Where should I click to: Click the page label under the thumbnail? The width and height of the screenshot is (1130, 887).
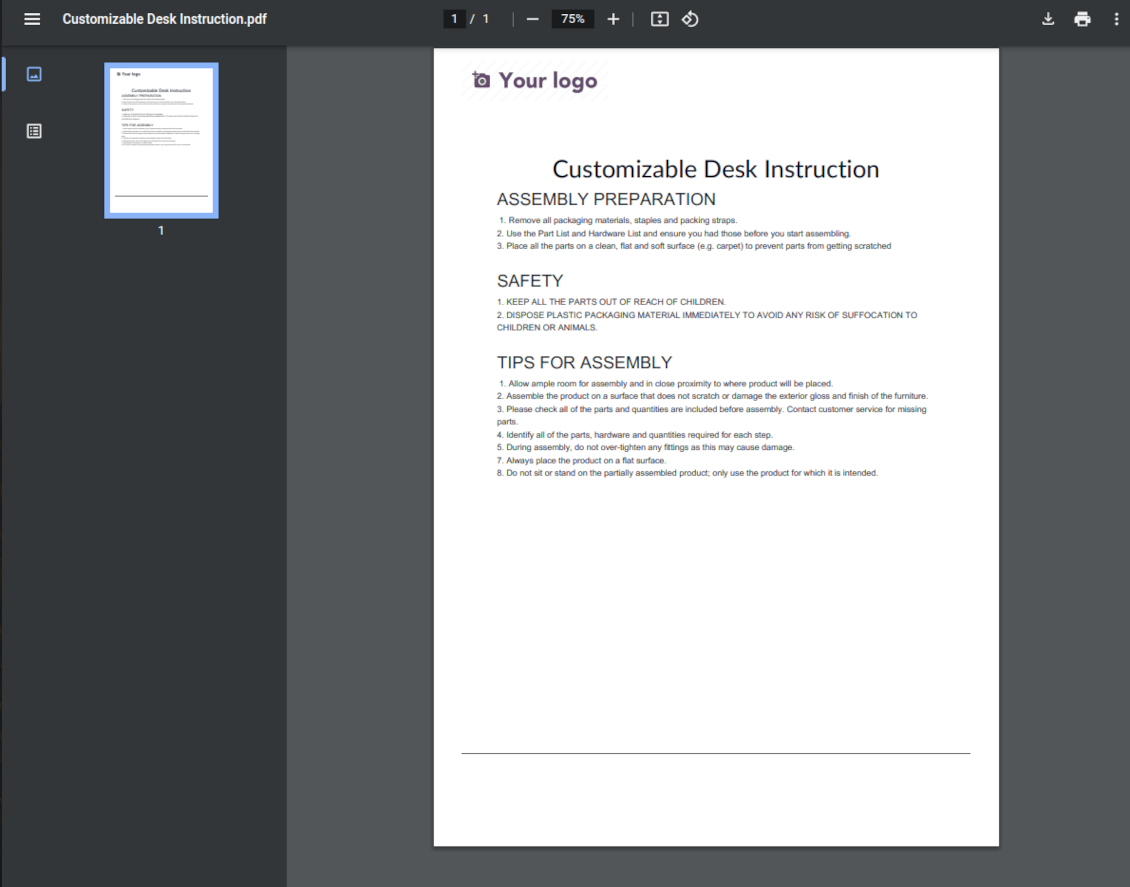point(161,231)
